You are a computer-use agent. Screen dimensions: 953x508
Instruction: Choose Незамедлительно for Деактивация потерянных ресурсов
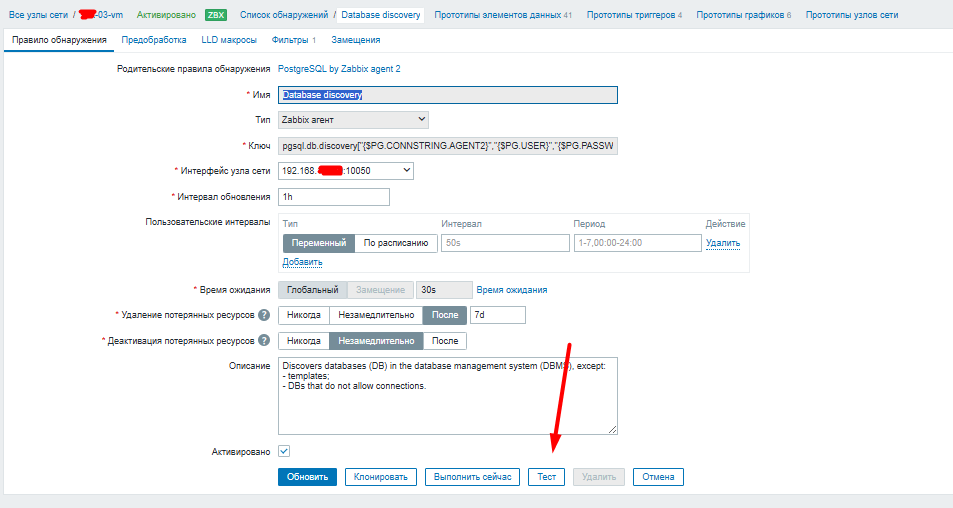[376, 341]
